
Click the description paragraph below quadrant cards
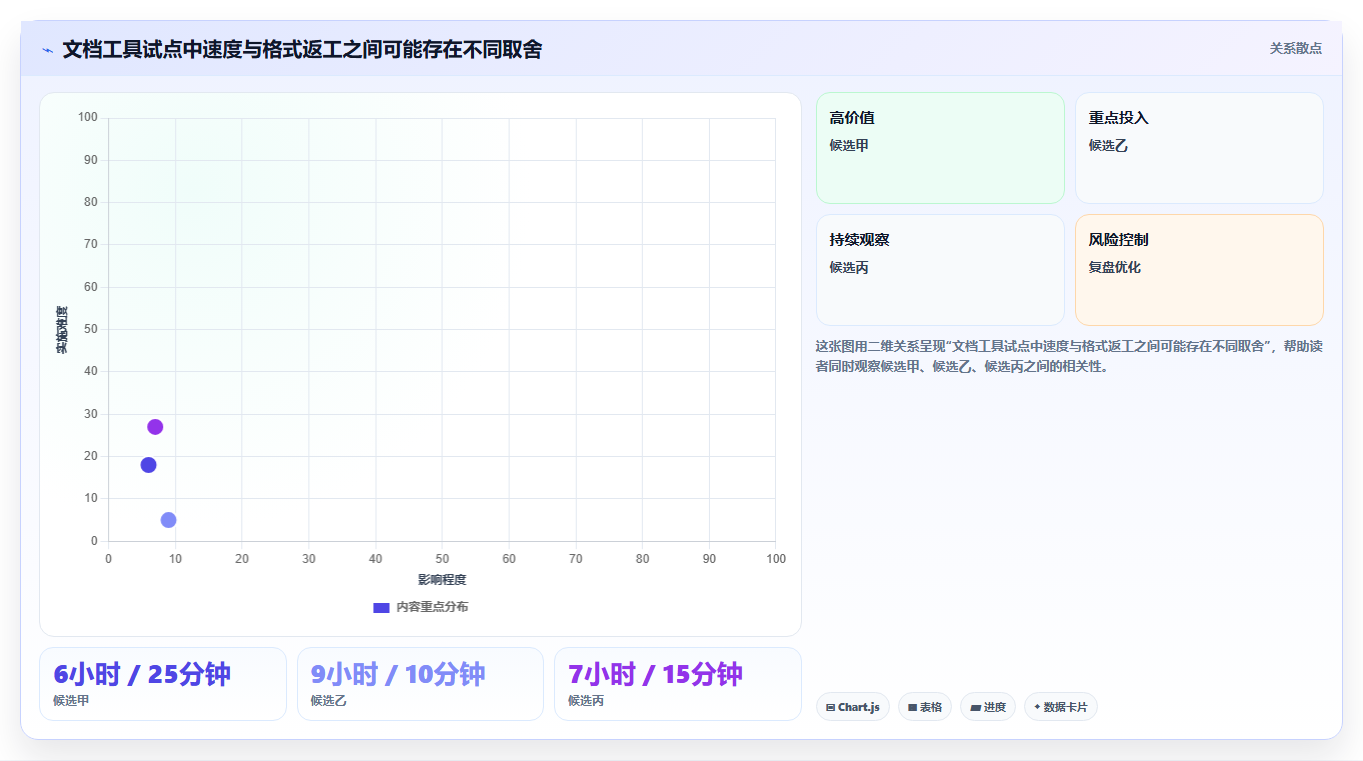point(1069,356)
